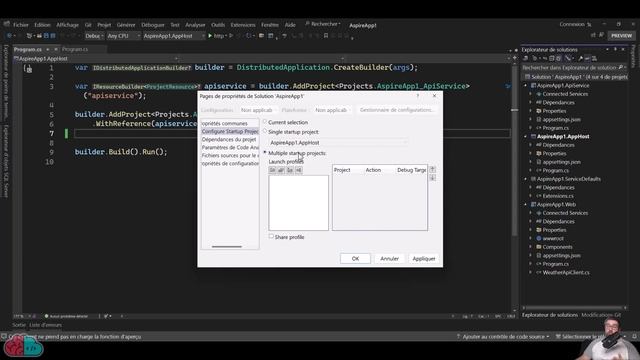Open the Fichier menu
This screenshot has height=360, width=640.
[x=21, y=25]
